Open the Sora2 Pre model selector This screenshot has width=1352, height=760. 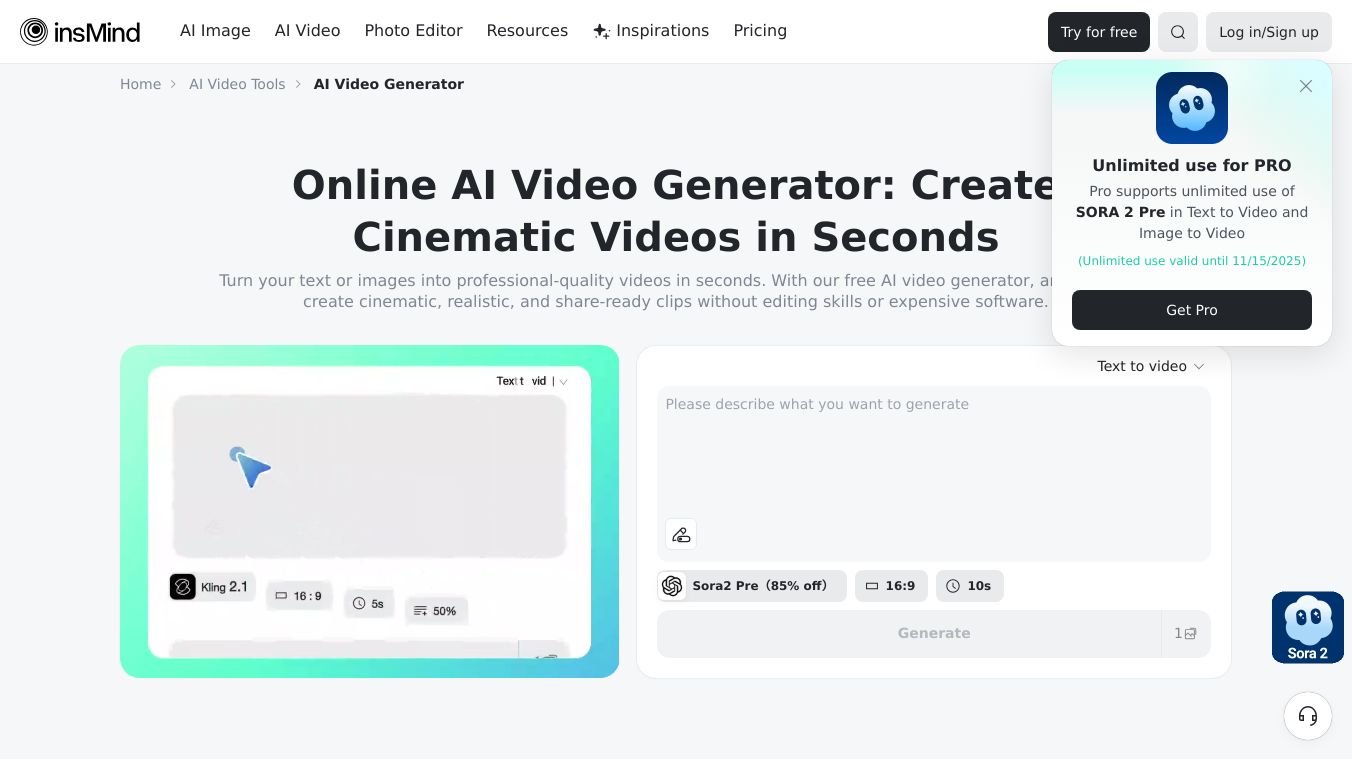(752, 586)
